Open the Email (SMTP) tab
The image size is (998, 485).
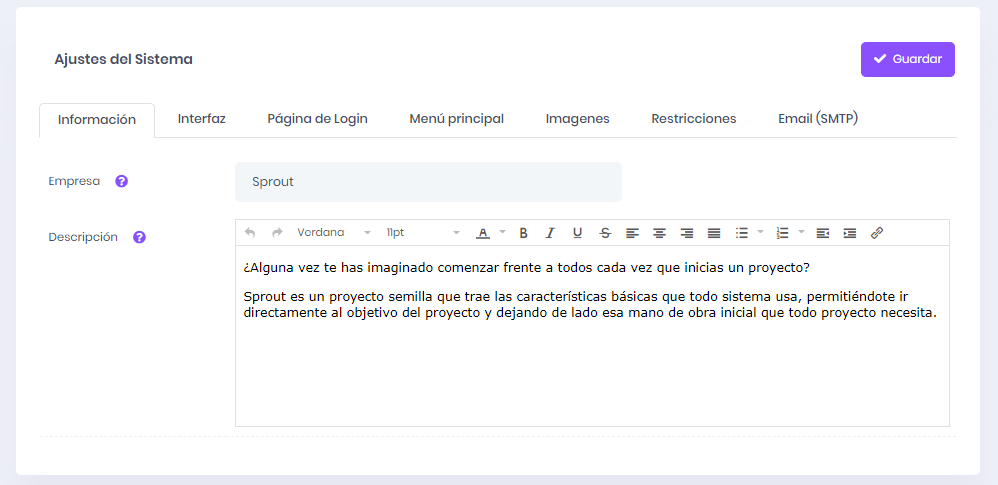coord(818,119)
